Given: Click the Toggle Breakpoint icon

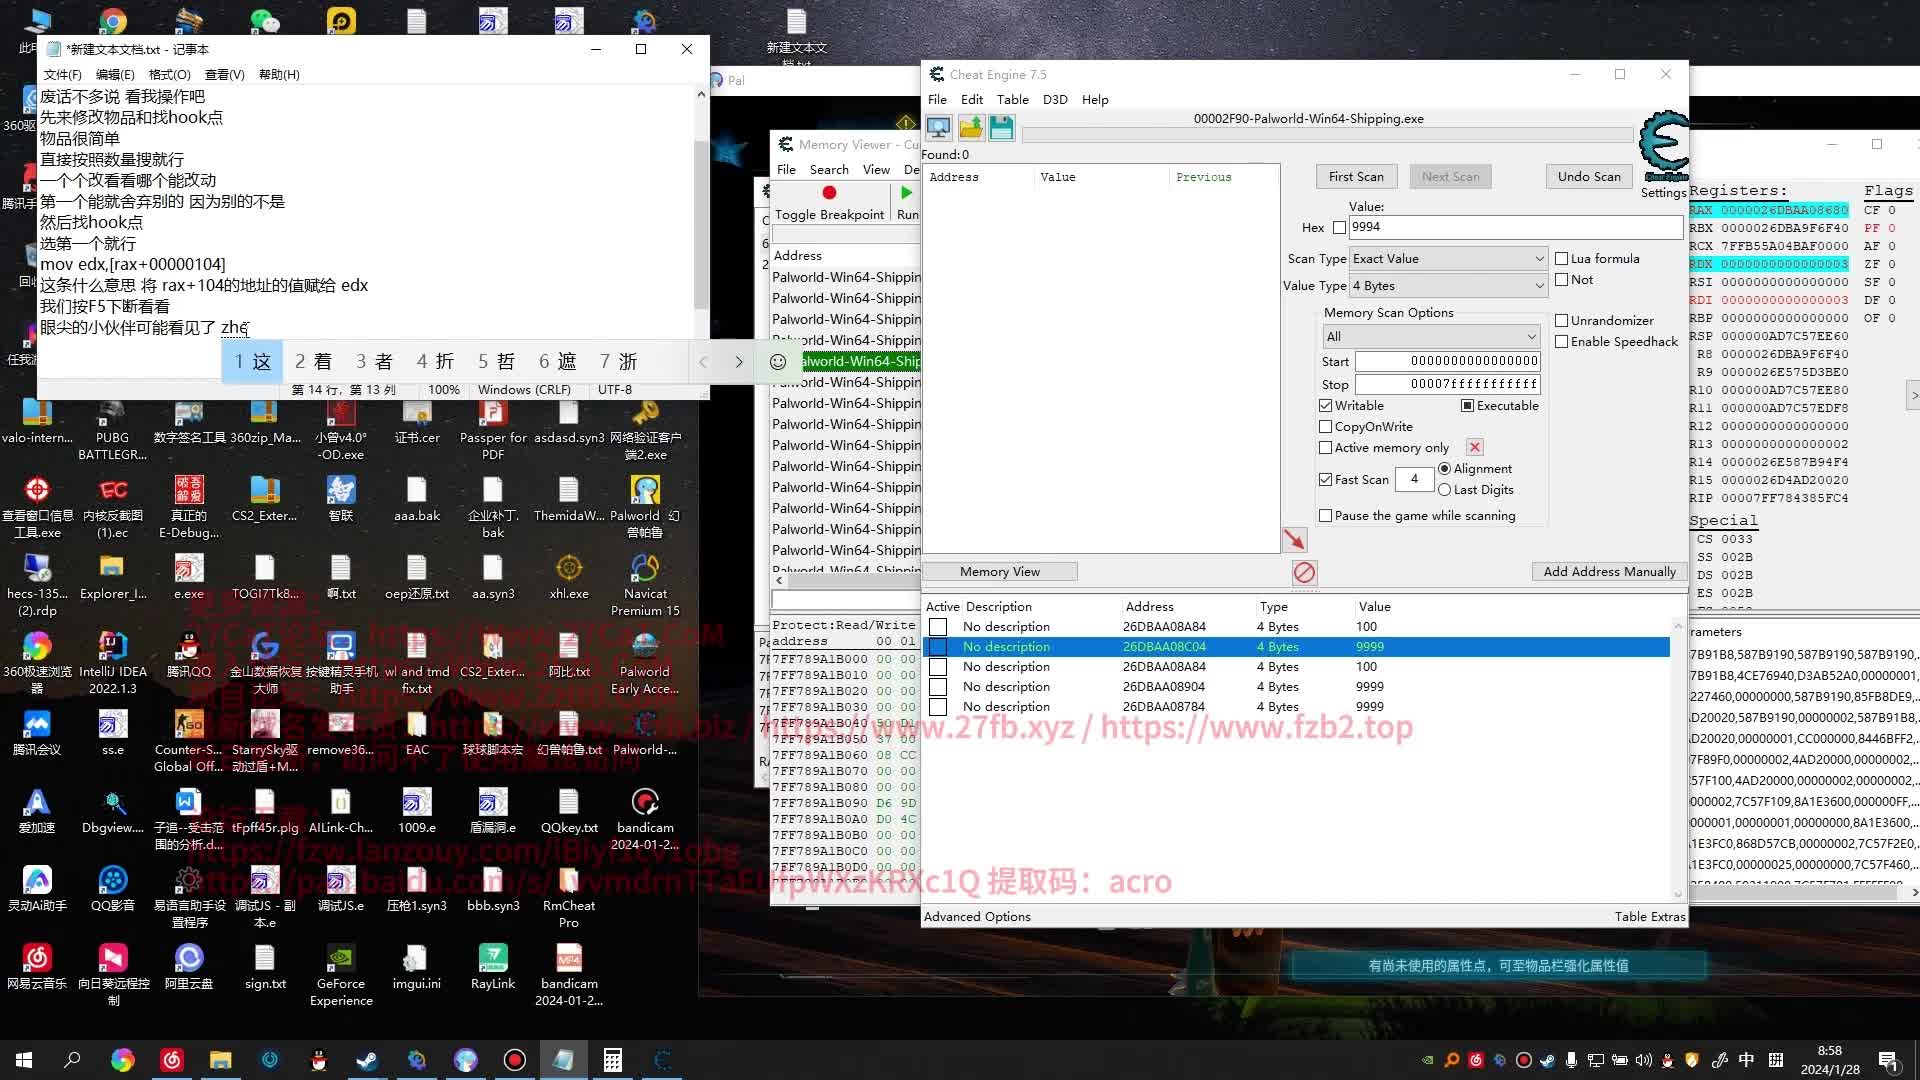Looking at the screenshot, I should (x=829, y=194).
